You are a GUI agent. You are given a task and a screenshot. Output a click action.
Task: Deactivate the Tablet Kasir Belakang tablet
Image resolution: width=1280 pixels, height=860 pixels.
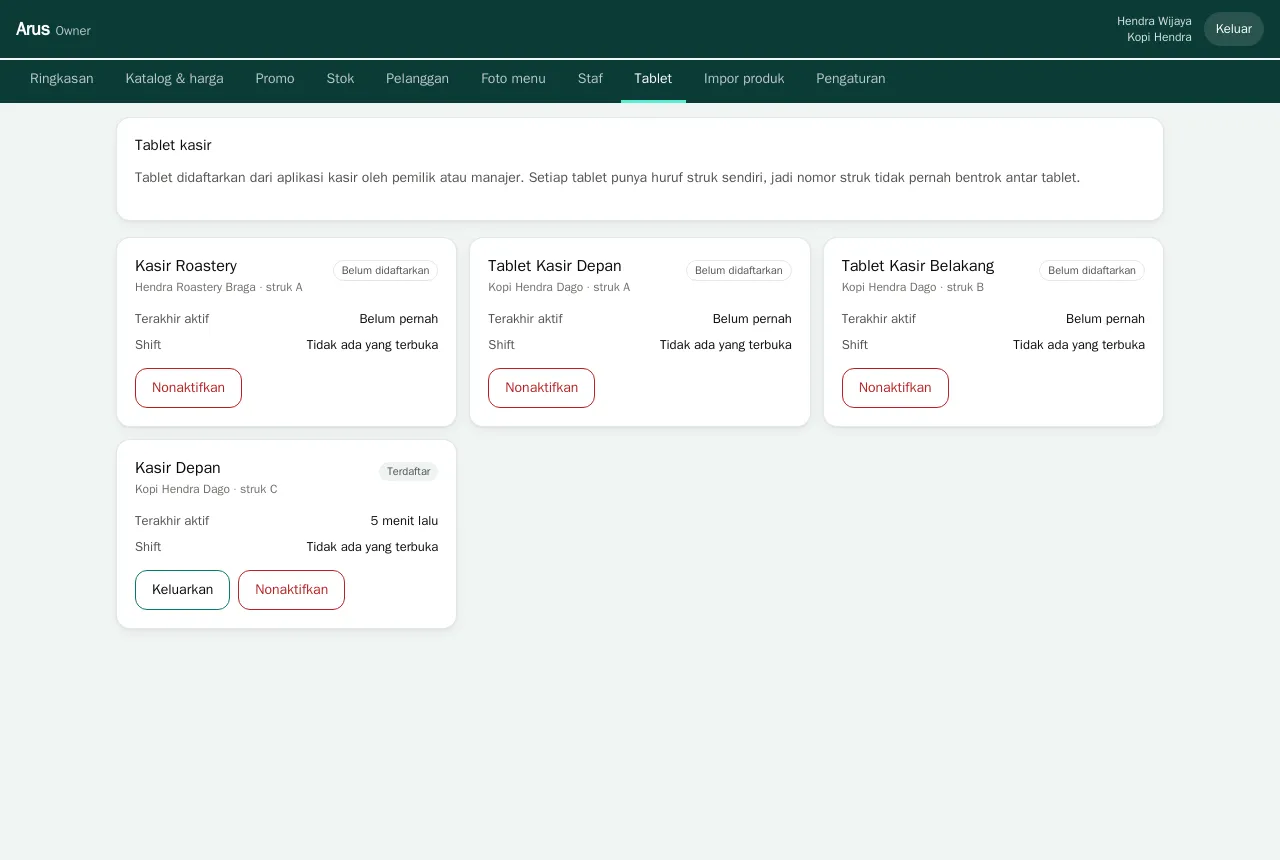pos(895,388)
